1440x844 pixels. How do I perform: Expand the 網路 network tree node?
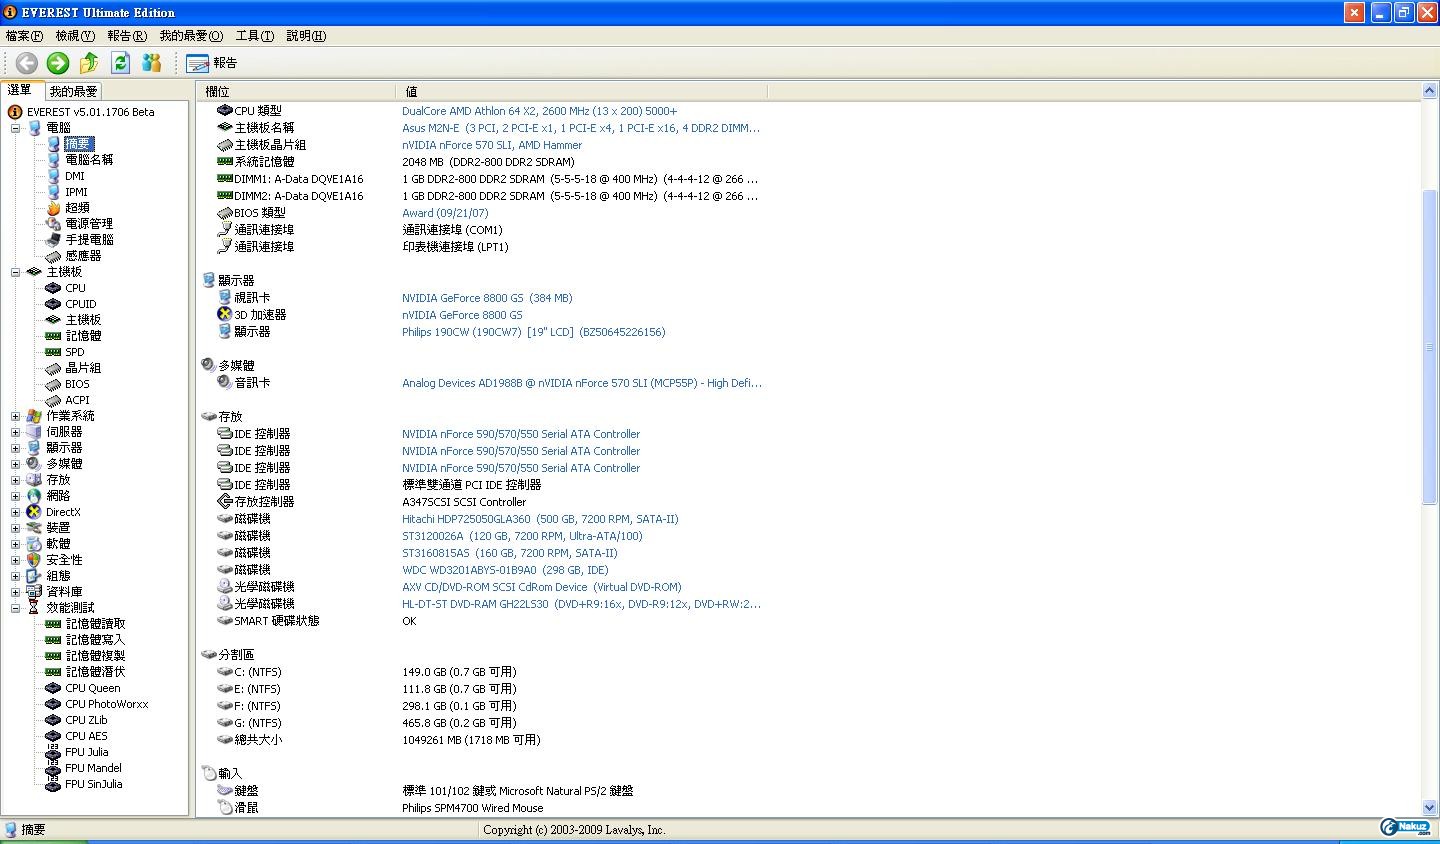[16, 496]
